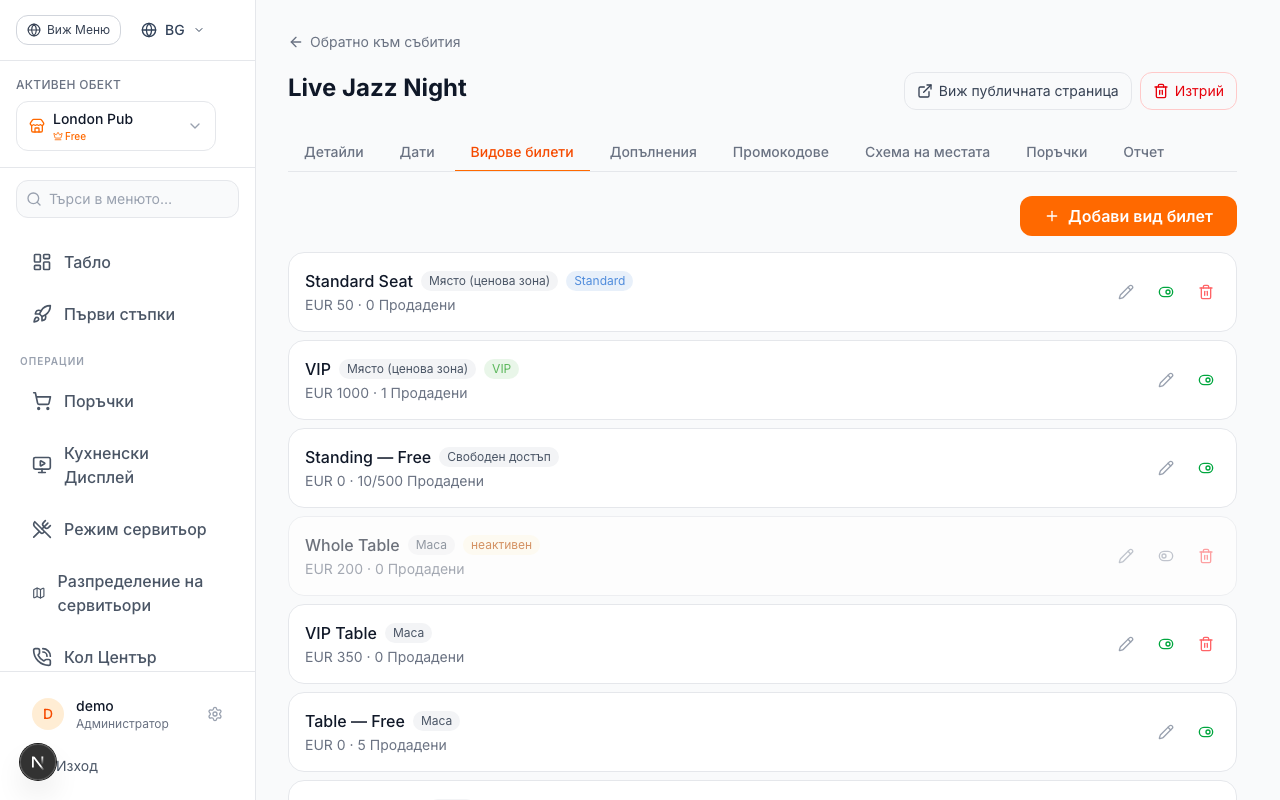Delete the VIP Table ticket using the trash icon
The image size is (1280, 800).
click(x=1206, y=644)
